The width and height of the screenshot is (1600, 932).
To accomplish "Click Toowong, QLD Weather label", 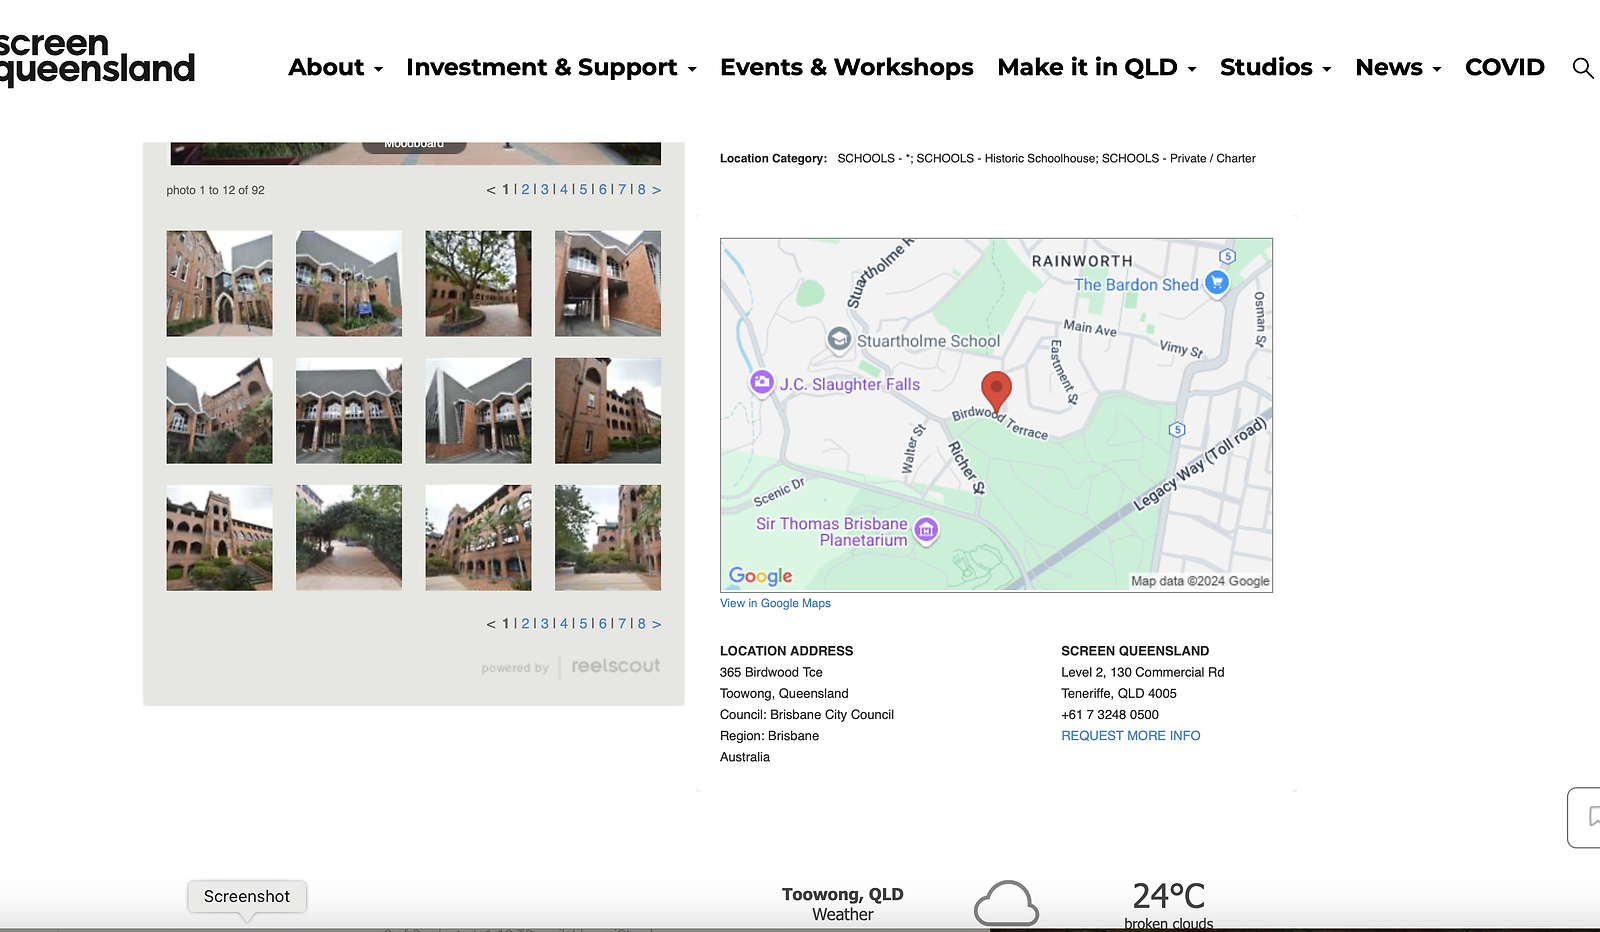I will click(842, 904).
